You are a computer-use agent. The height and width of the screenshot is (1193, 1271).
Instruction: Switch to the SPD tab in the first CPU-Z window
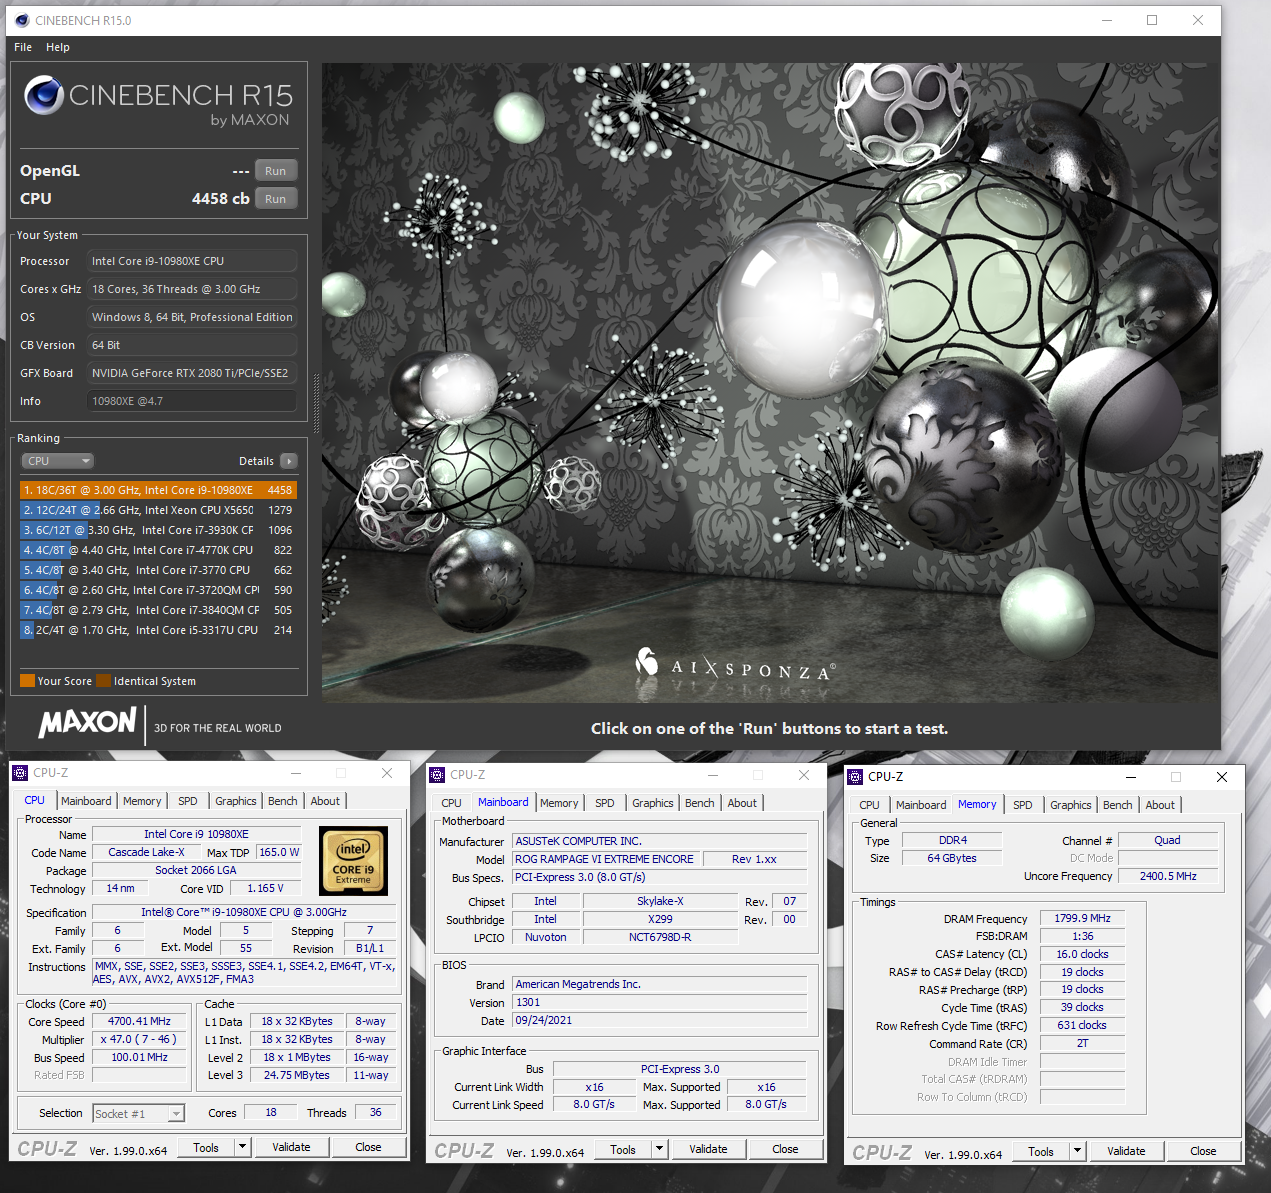(188, 801)
